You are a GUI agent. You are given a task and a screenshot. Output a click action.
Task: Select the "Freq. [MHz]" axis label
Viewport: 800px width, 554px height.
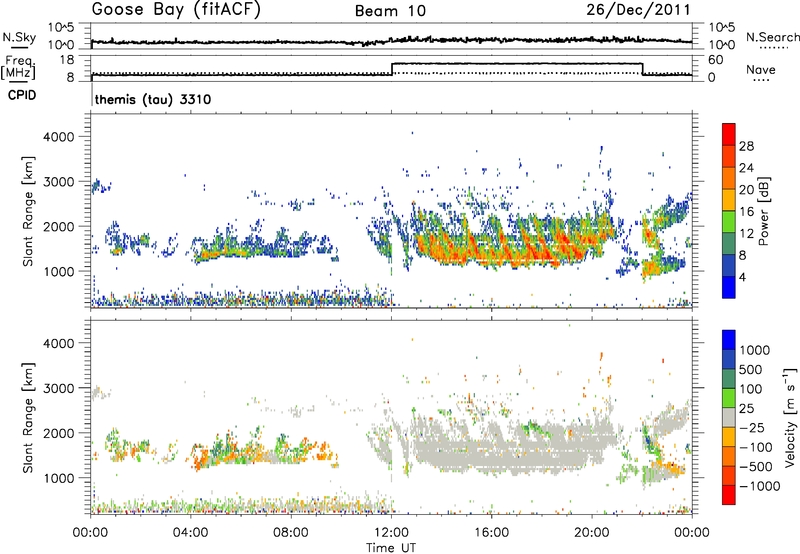click(18, 67)
